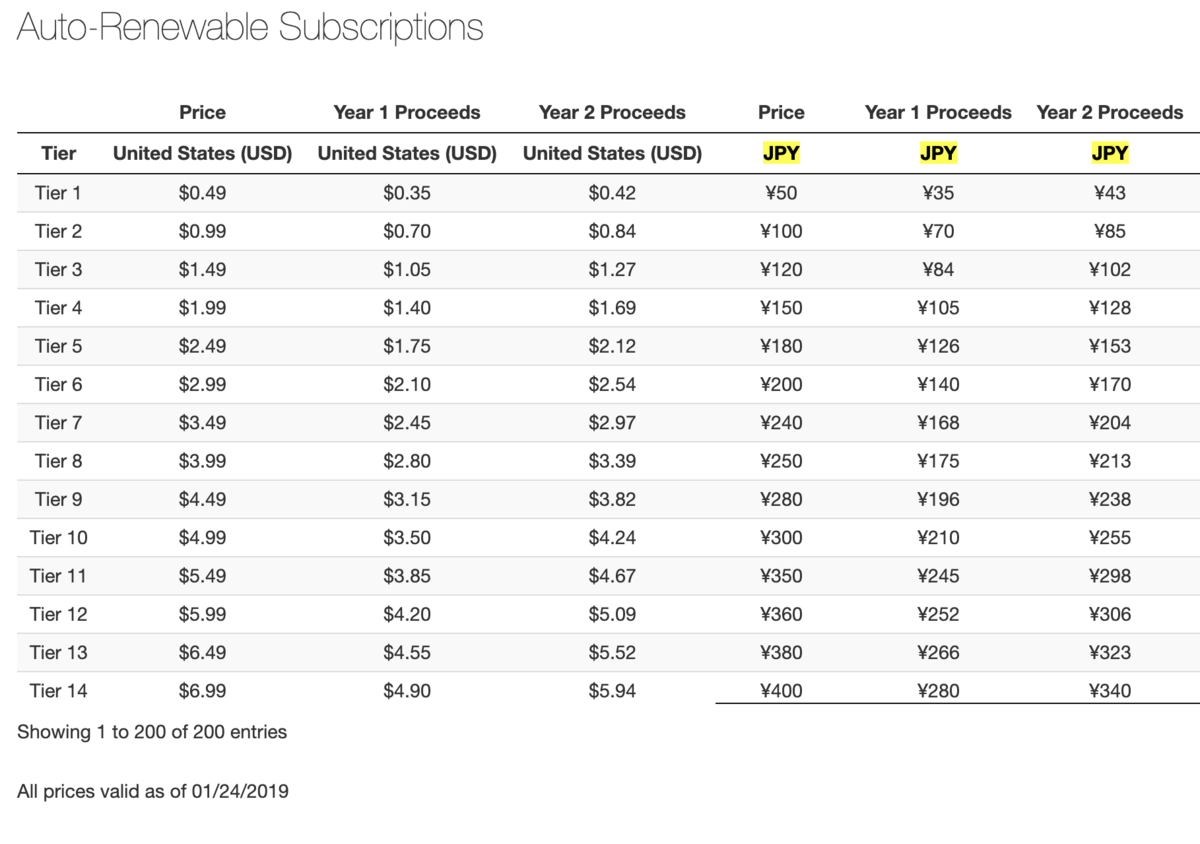This screenshot has height=844, width=1200.
Task: Select the Tier 12 row label
Action: pos(59,614)
